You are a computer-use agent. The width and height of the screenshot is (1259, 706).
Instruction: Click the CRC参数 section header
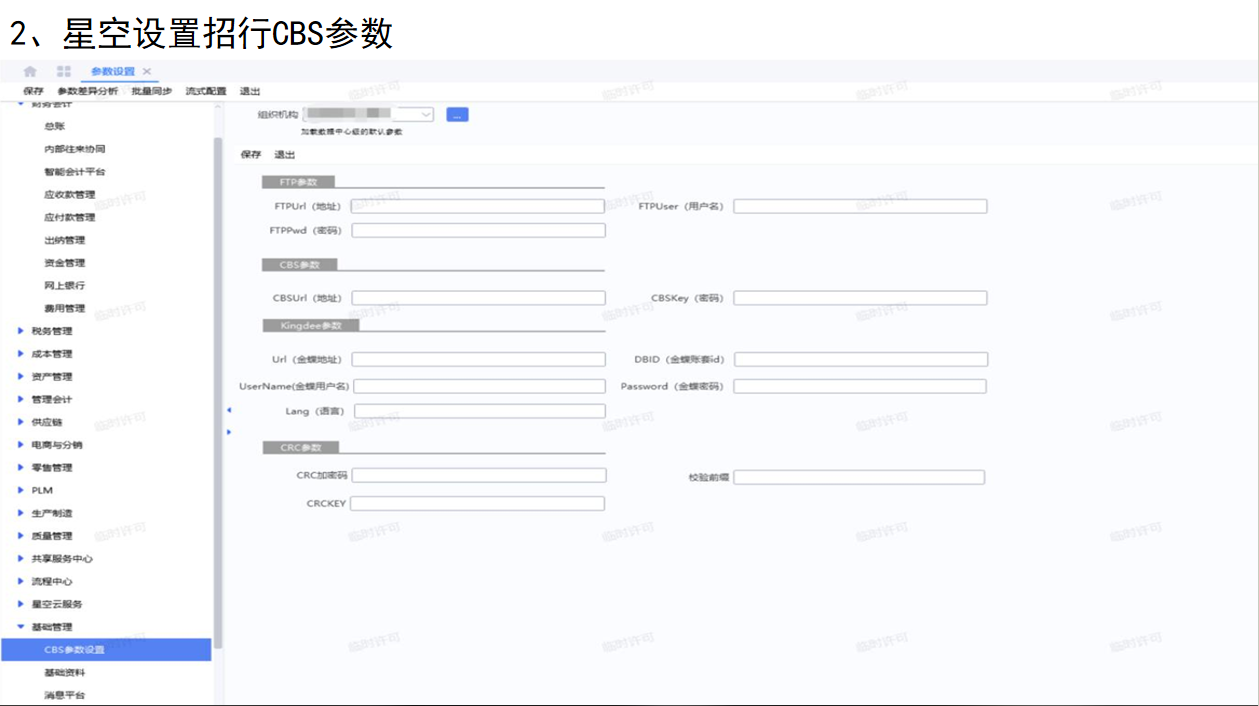click(299, 447)
